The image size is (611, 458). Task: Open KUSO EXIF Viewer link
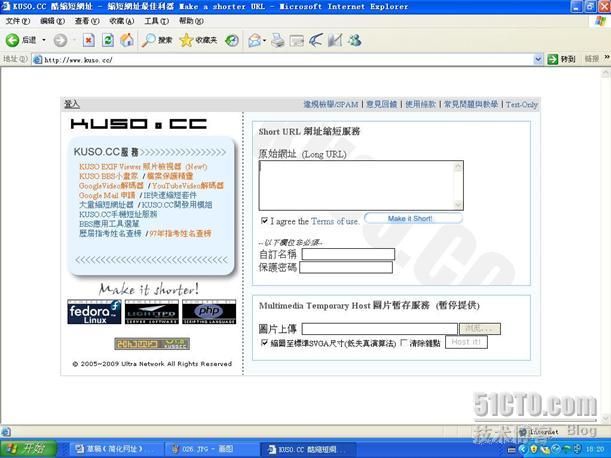pyautogui.click(x=143, y=166)
